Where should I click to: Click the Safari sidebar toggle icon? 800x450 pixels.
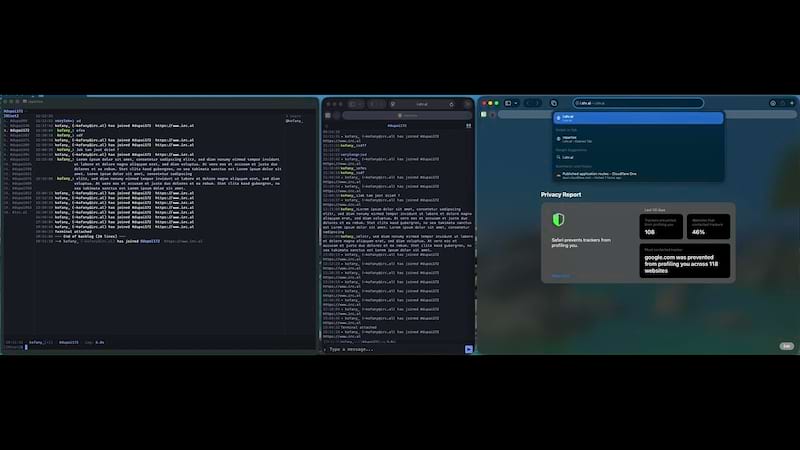pyautogui.click(x=507, y=103)
